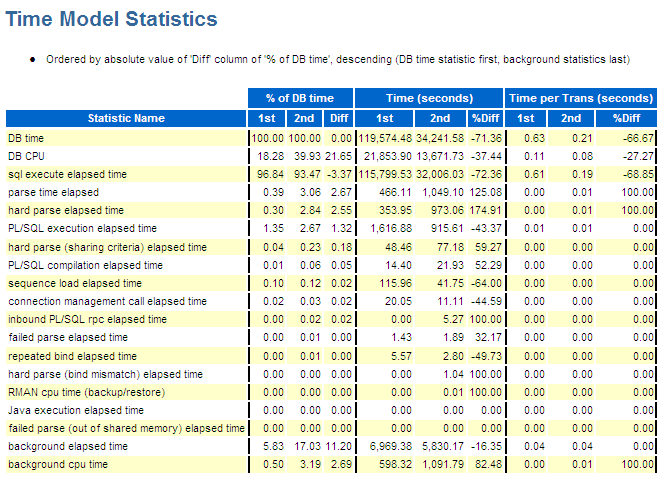This screenshot has height=489, width=667.
Task: Click the Statistic Name column header
Action: (126, 118)
